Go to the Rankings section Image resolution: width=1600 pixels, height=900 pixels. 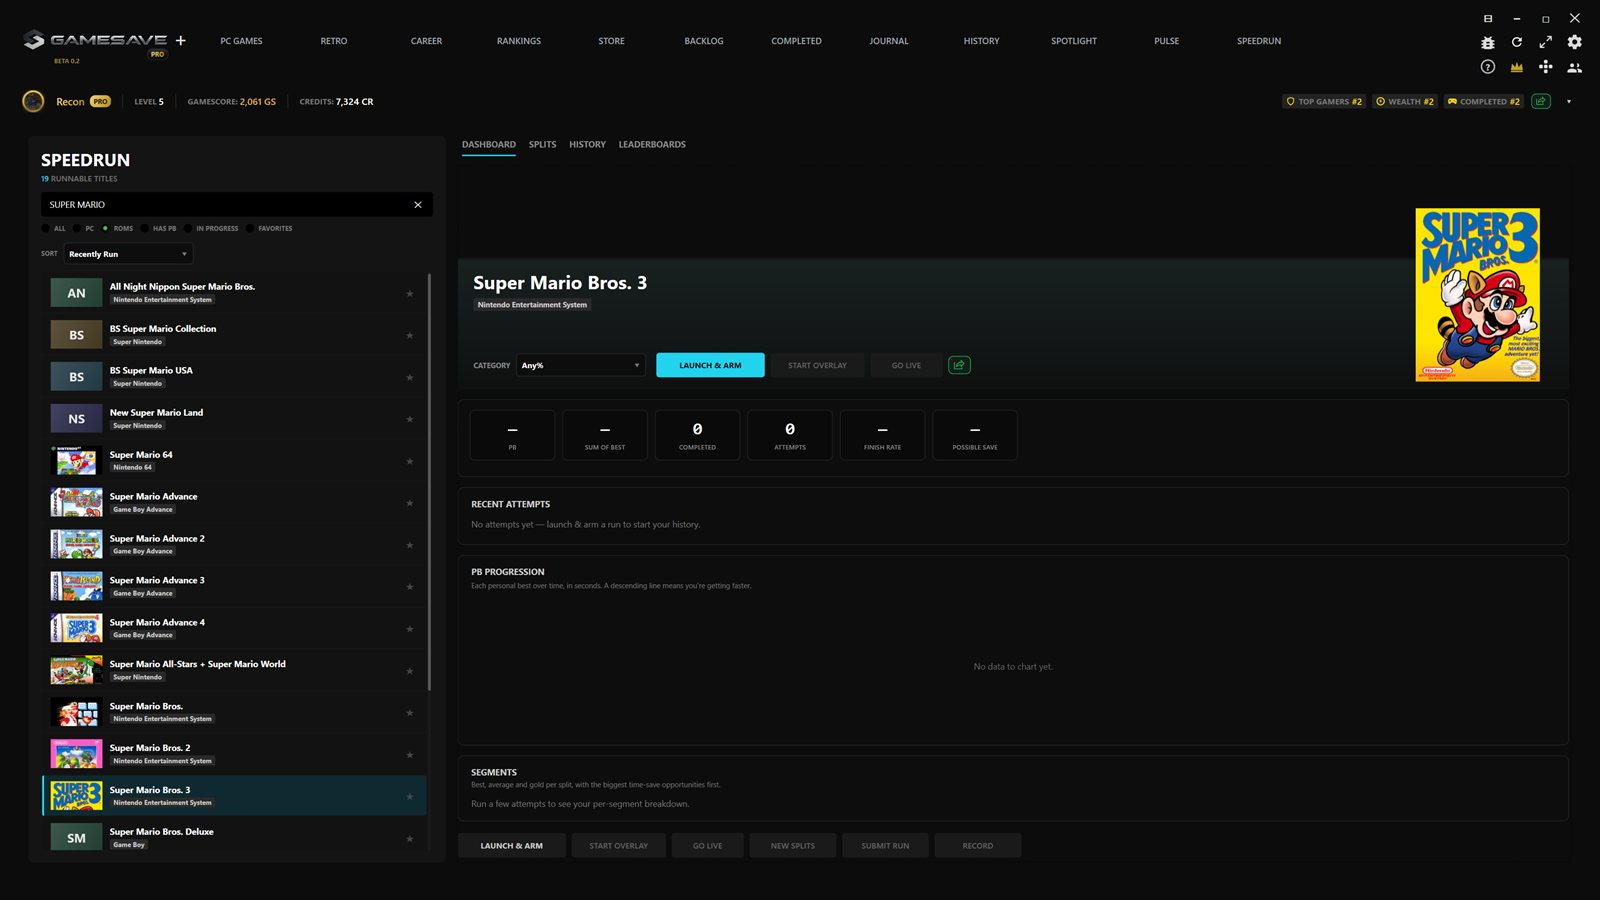coord(519,41)
